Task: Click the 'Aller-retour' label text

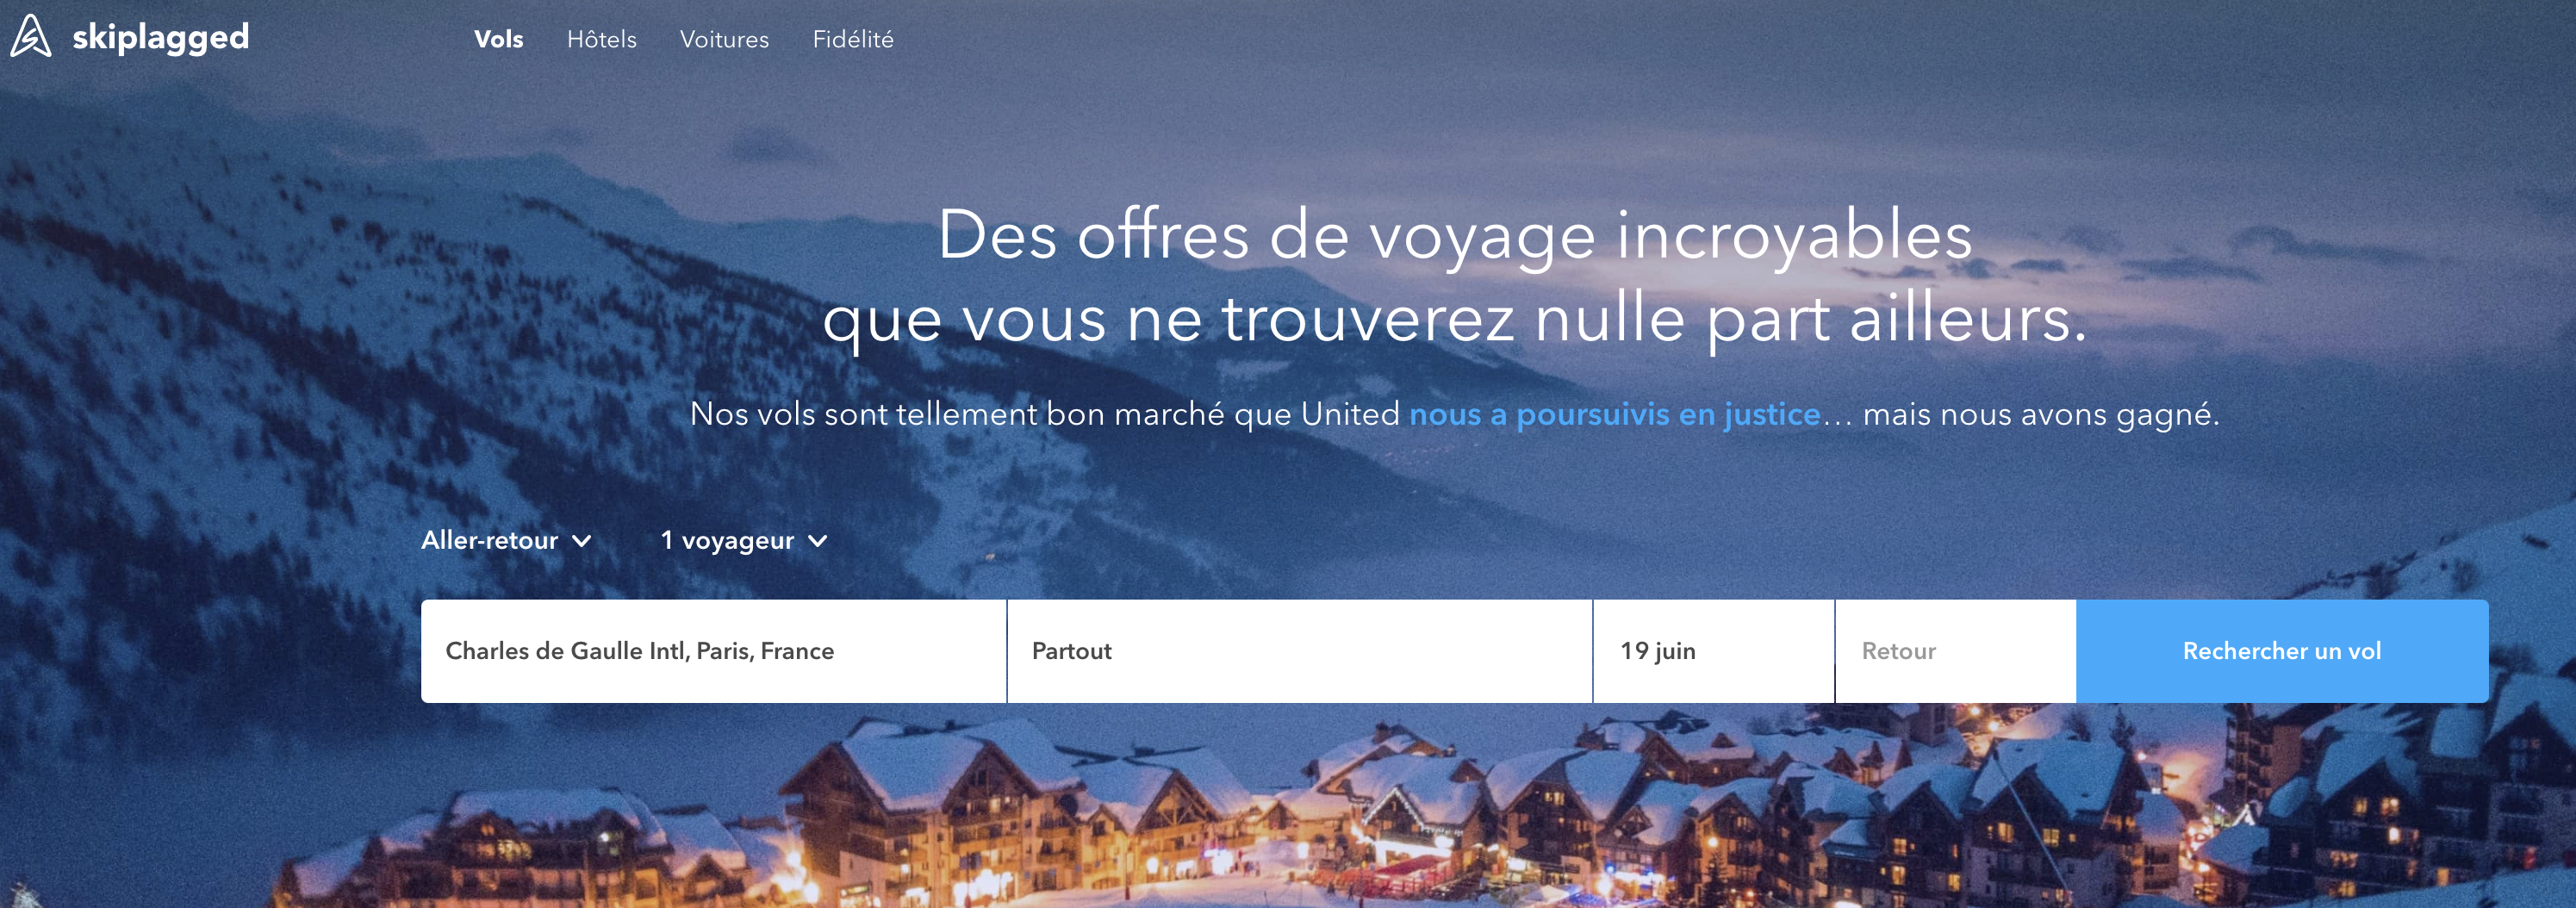Action: [489, 540]
